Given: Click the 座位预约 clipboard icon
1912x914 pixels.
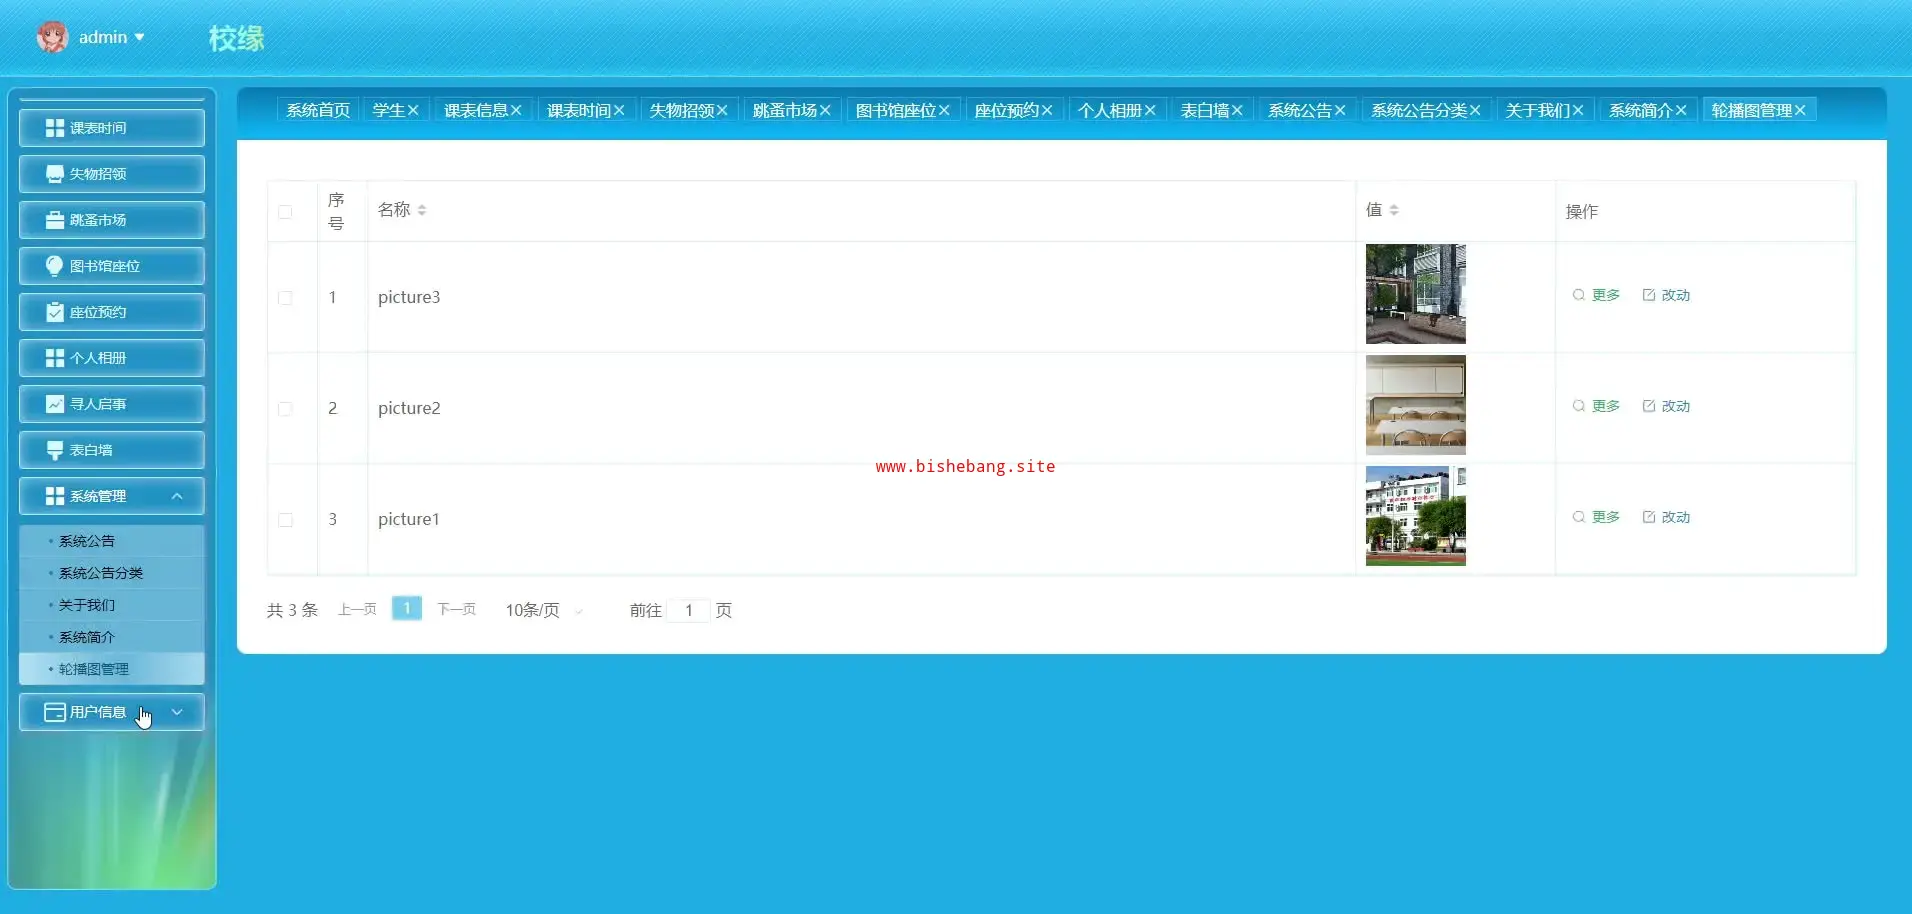Looking at the screenshot, I should click(x=55, y=312).
